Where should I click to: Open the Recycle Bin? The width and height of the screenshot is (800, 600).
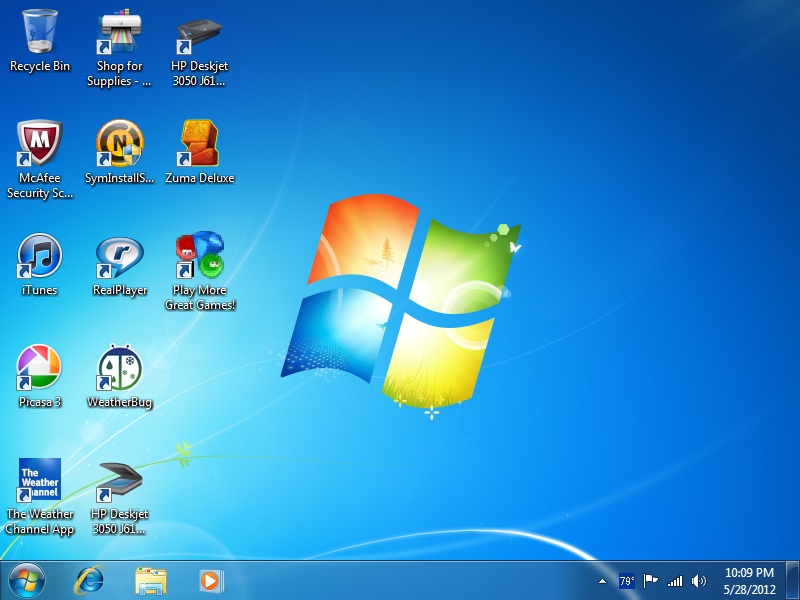tap(38, 30)
